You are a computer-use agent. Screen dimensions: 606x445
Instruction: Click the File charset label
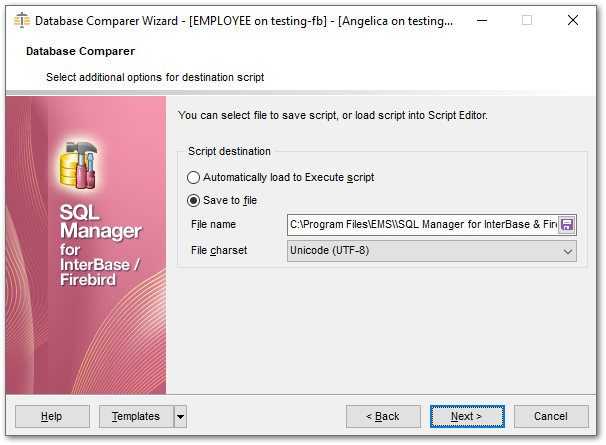(x=218, y=250)
